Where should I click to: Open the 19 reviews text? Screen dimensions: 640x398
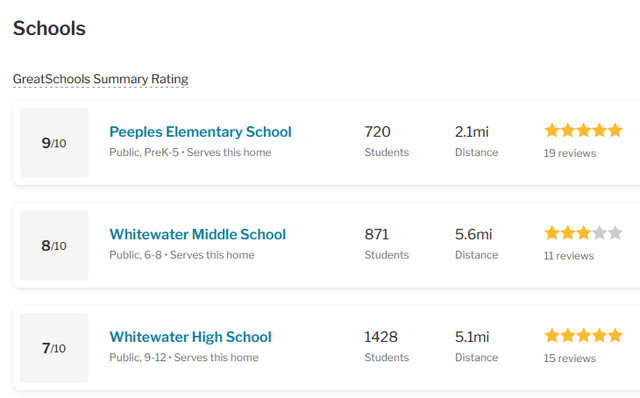[570, 153]
